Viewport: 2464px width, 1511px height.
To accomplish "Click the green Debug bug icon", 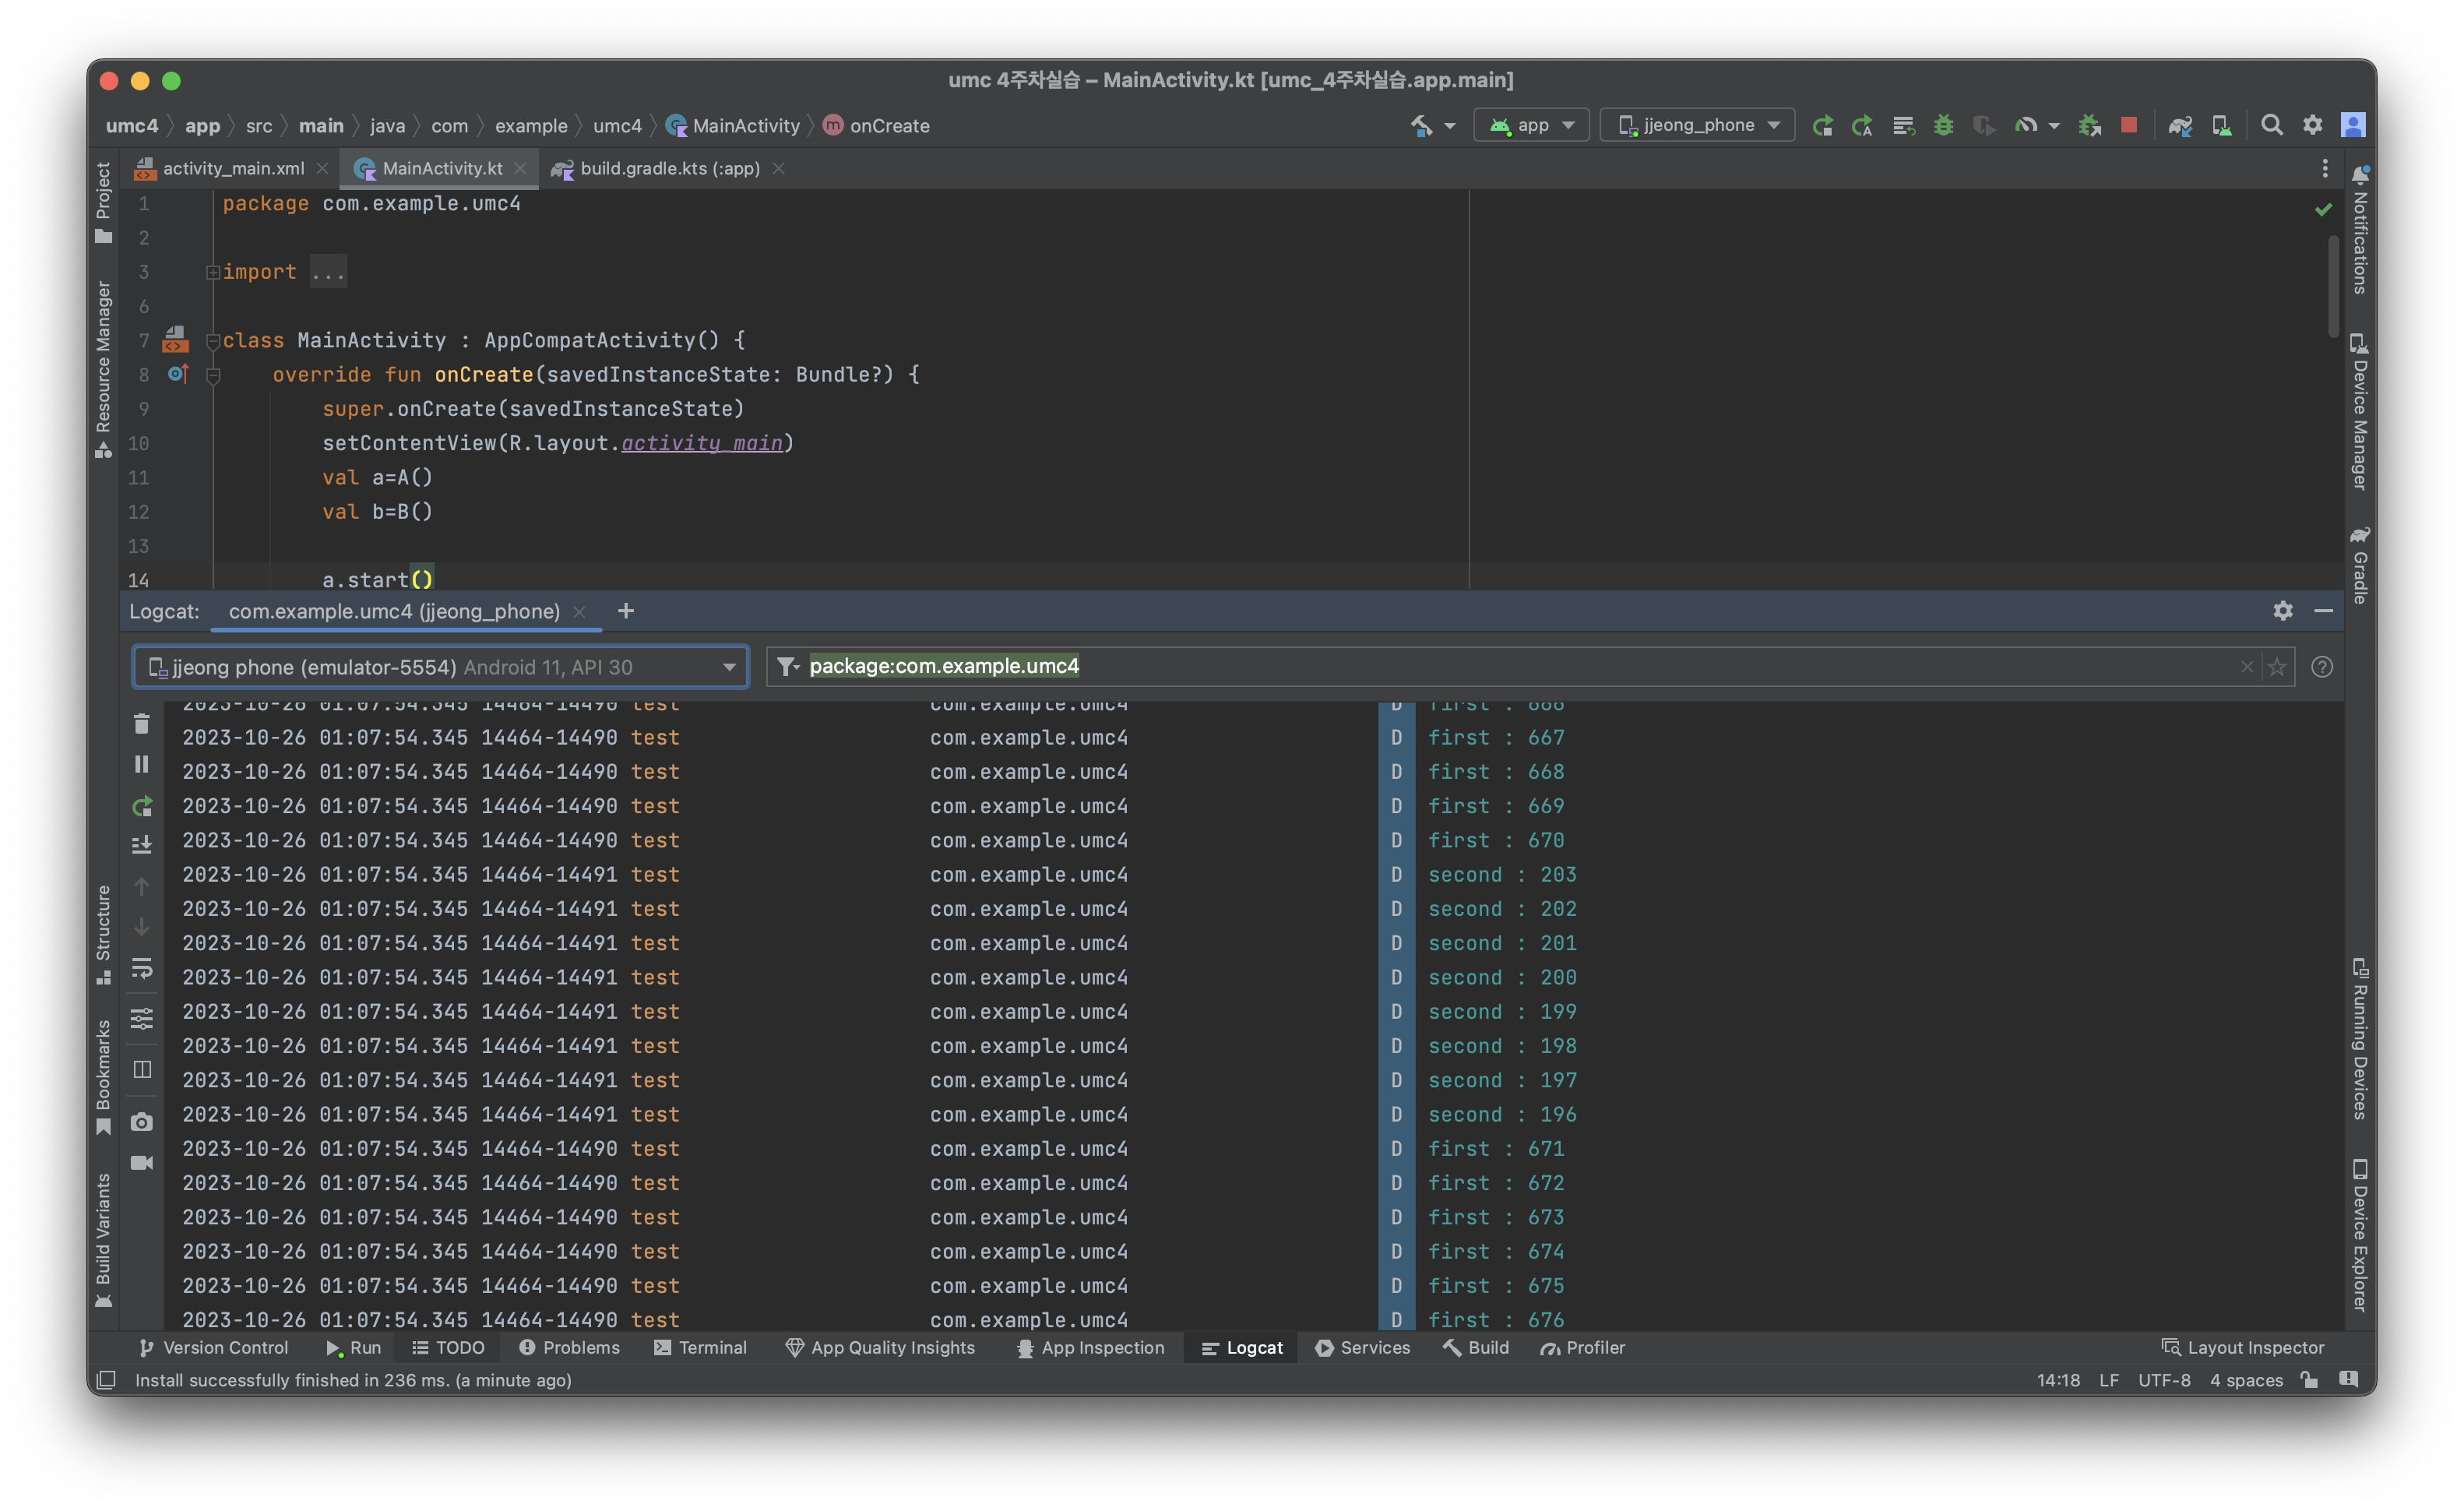I will click(1943, 125).
